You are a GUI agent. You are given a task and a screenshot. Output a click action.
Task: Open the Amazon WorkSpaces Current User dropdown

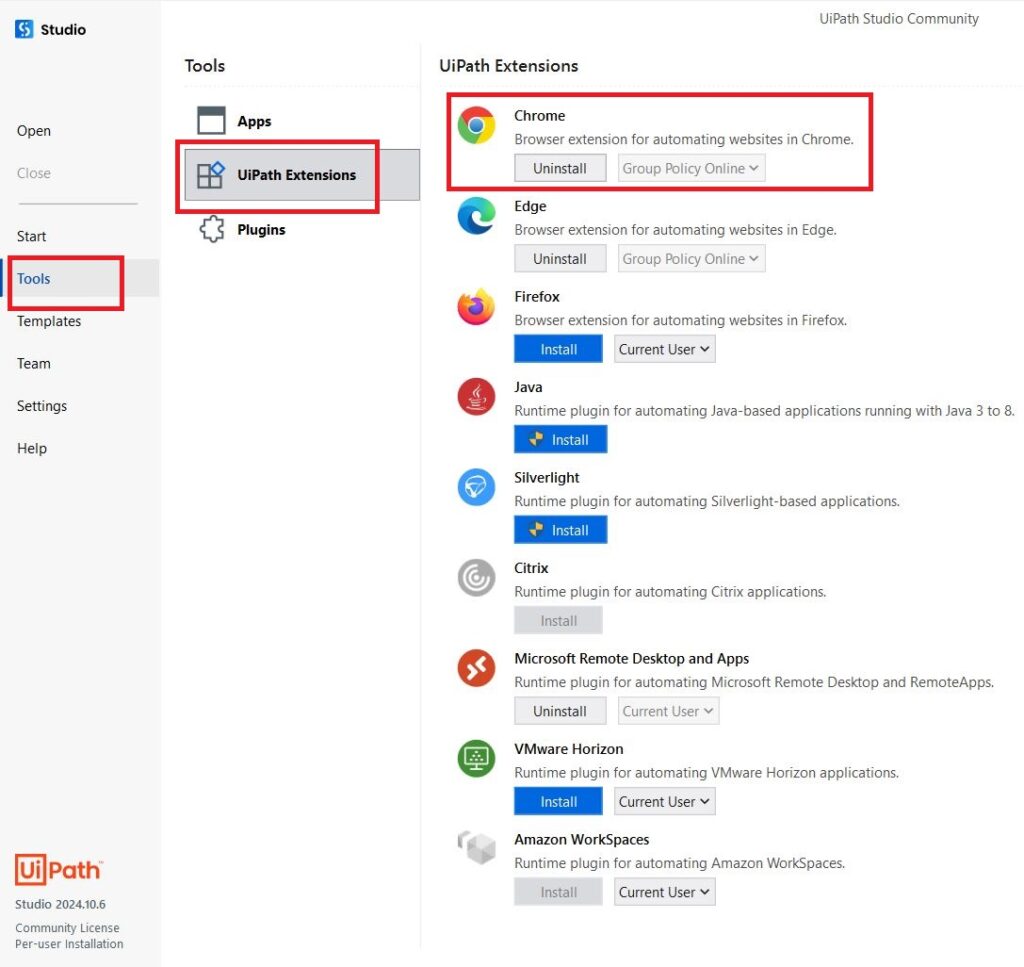664,892
